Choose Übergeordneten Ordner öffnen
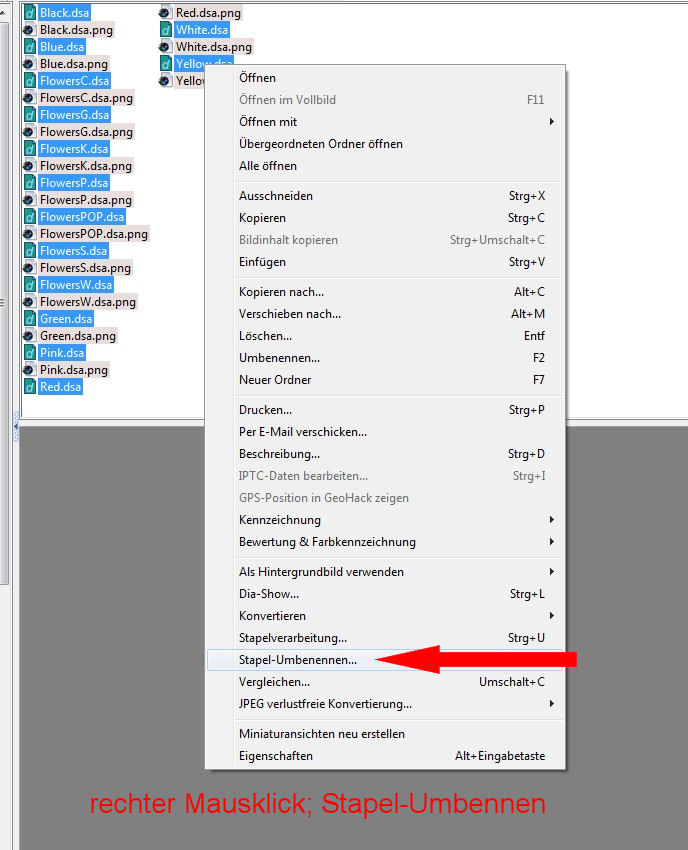 coord(385,144)
